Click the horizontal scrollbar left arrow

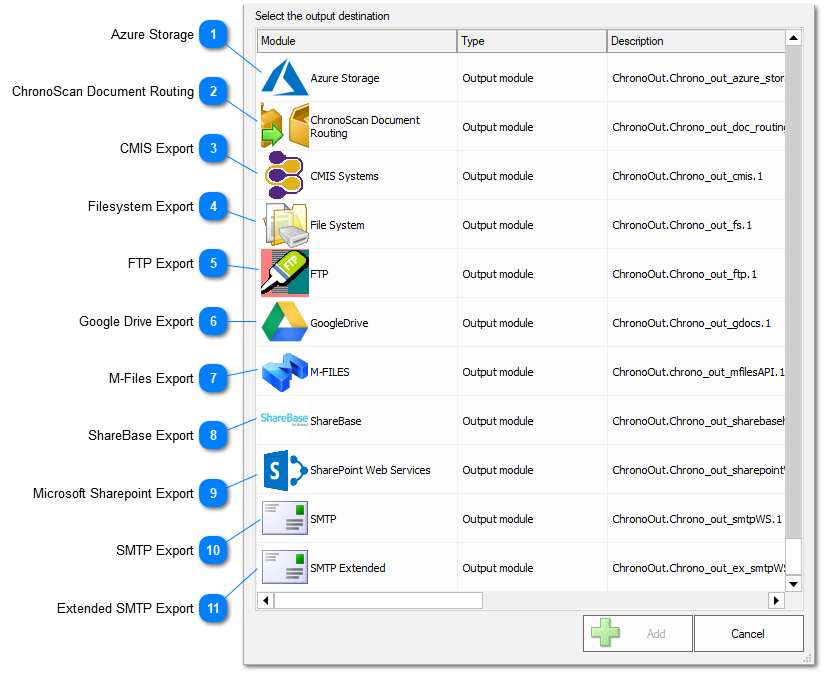[265, 600]
